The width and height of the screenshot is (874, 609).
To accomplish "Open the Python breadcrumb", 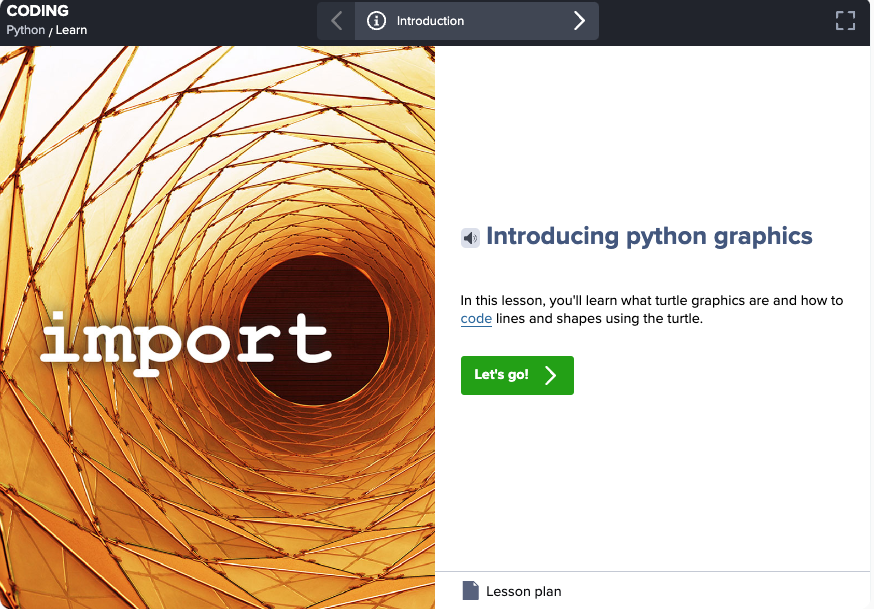I will [x=25, y=30].
